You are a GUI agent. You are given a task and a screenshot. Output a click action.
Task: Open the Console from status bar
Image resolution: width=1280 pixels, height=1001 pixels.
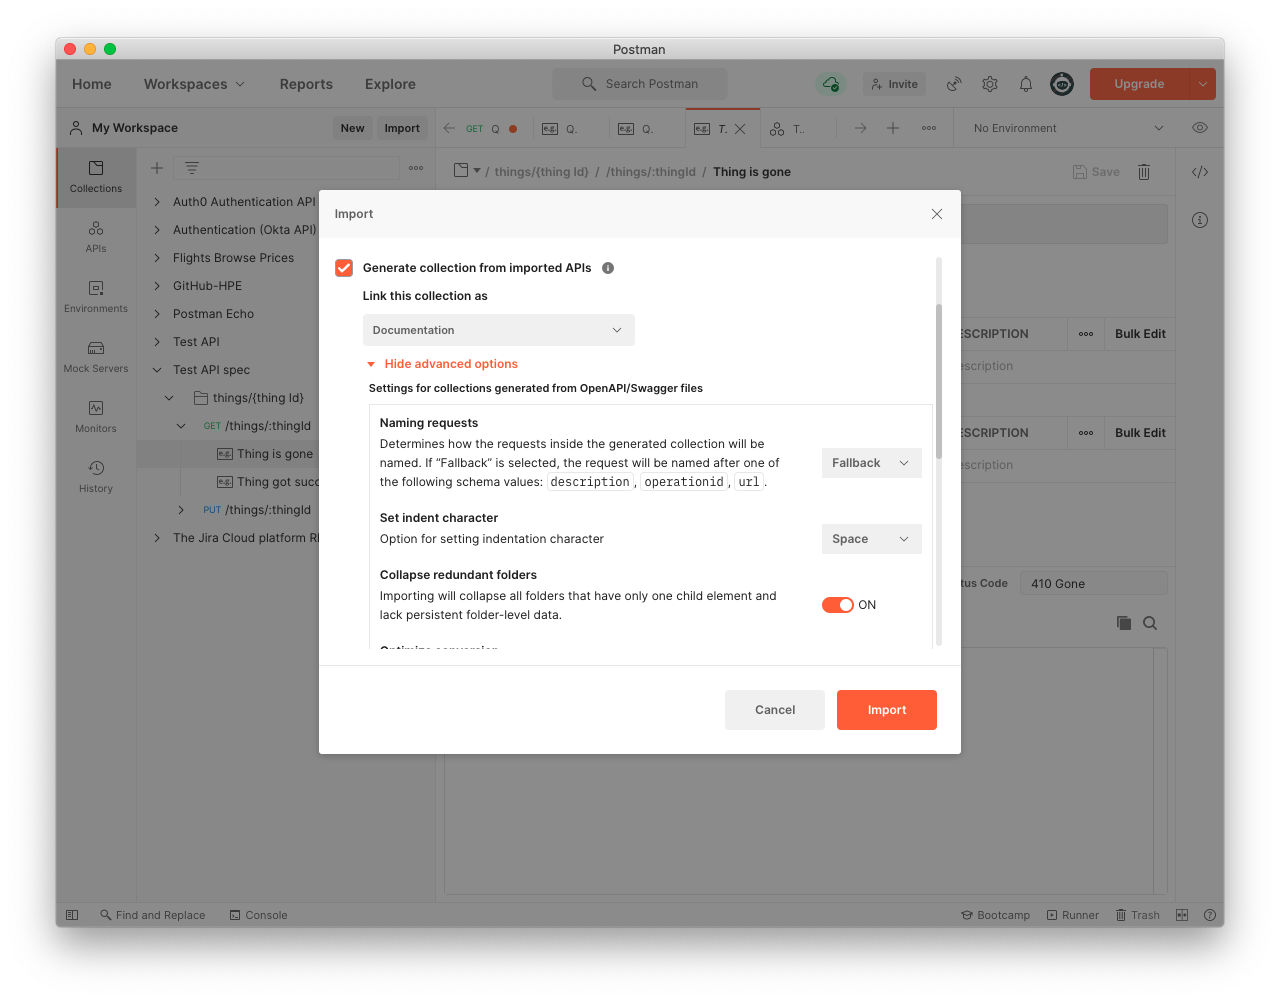coord(258,915)
